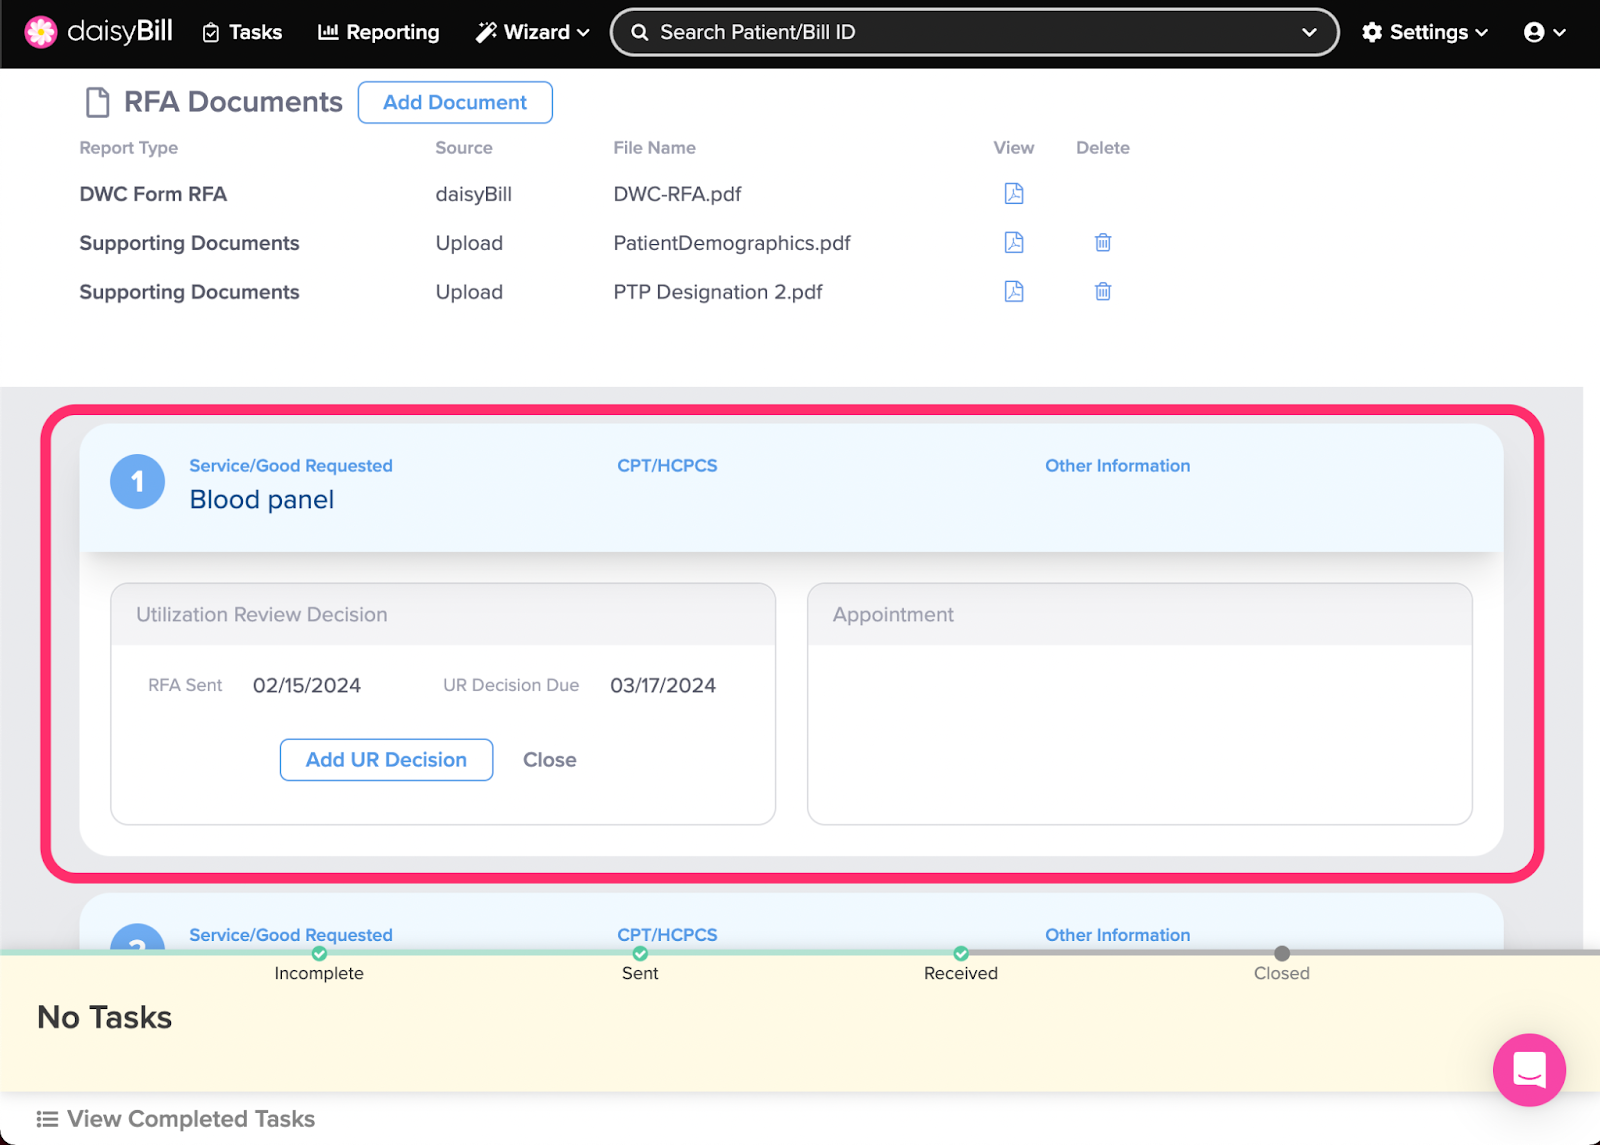Open View Completed Tasks list
Viewport: 1600px width, 1145px height.
coord(176,1119)
